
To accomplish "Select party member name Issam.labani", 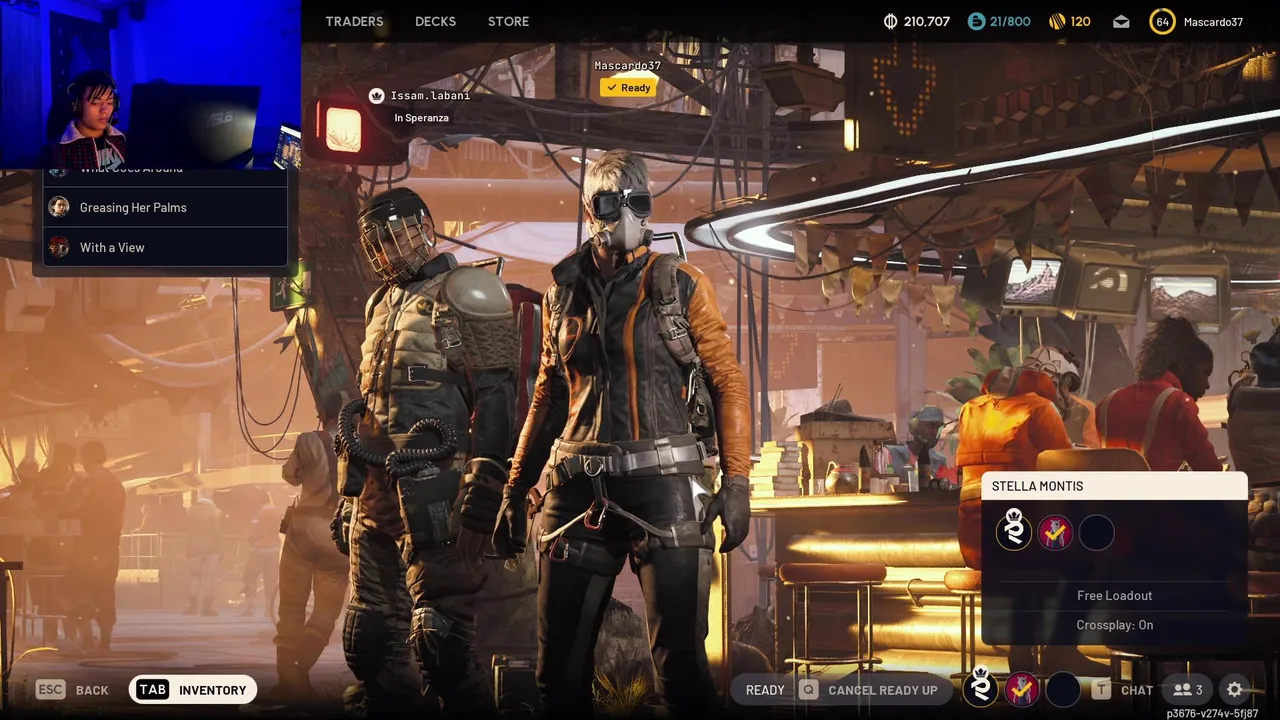I will click(430, 96).
